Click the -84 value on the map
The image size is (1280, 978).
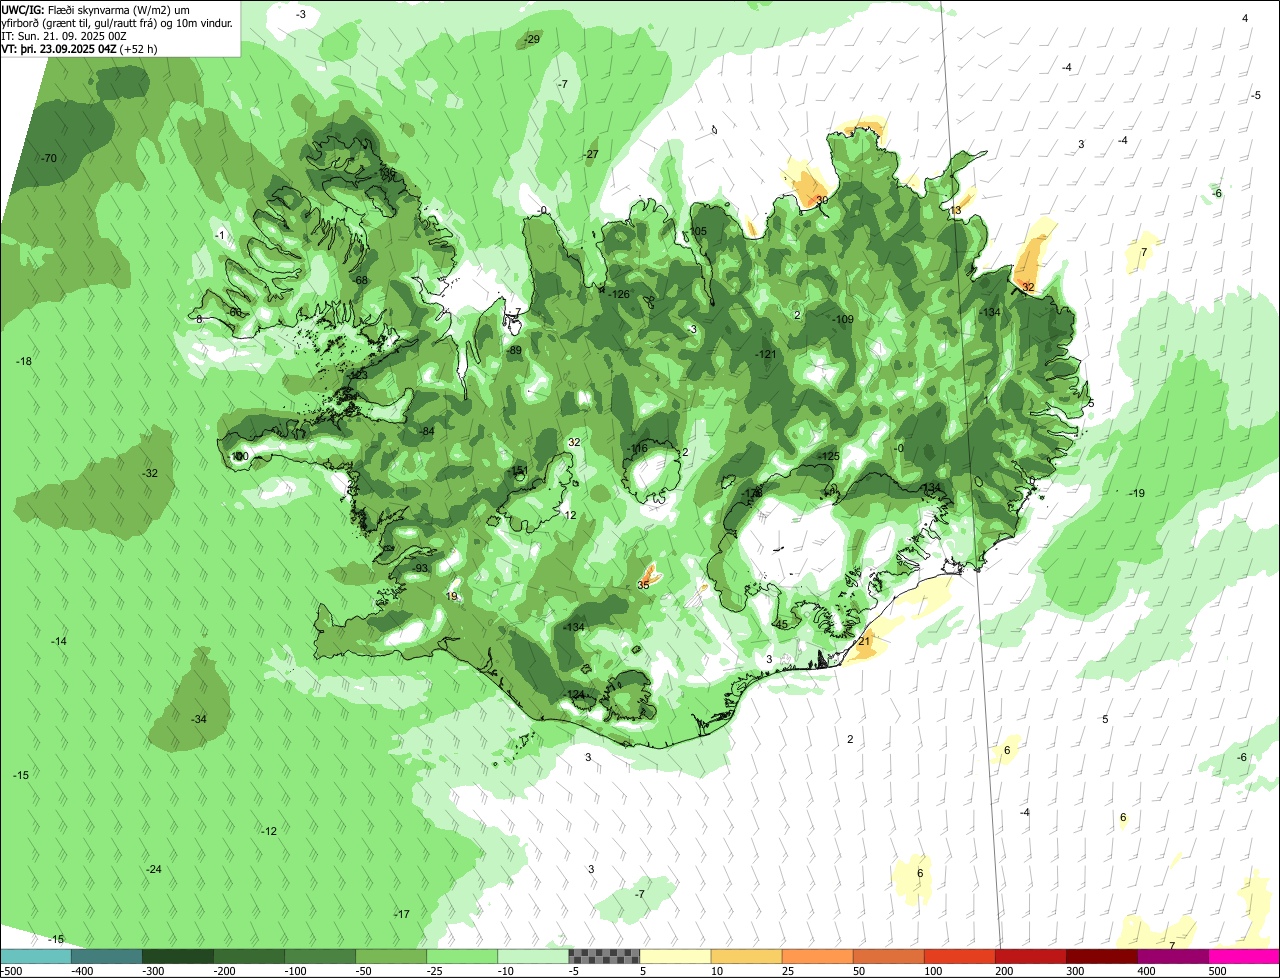427,431
